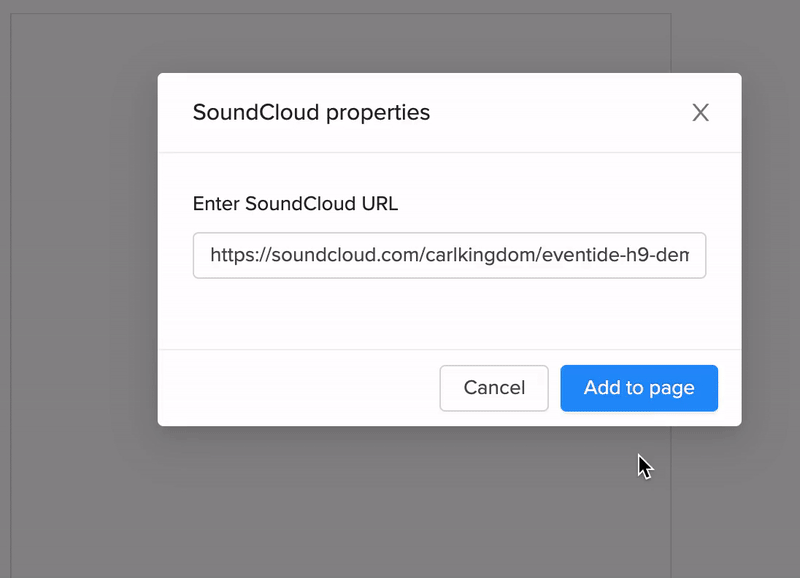Viewport: 800px width, 578px height.
Task: Click dimmed page area above the dialog
Action: [400, 40]
